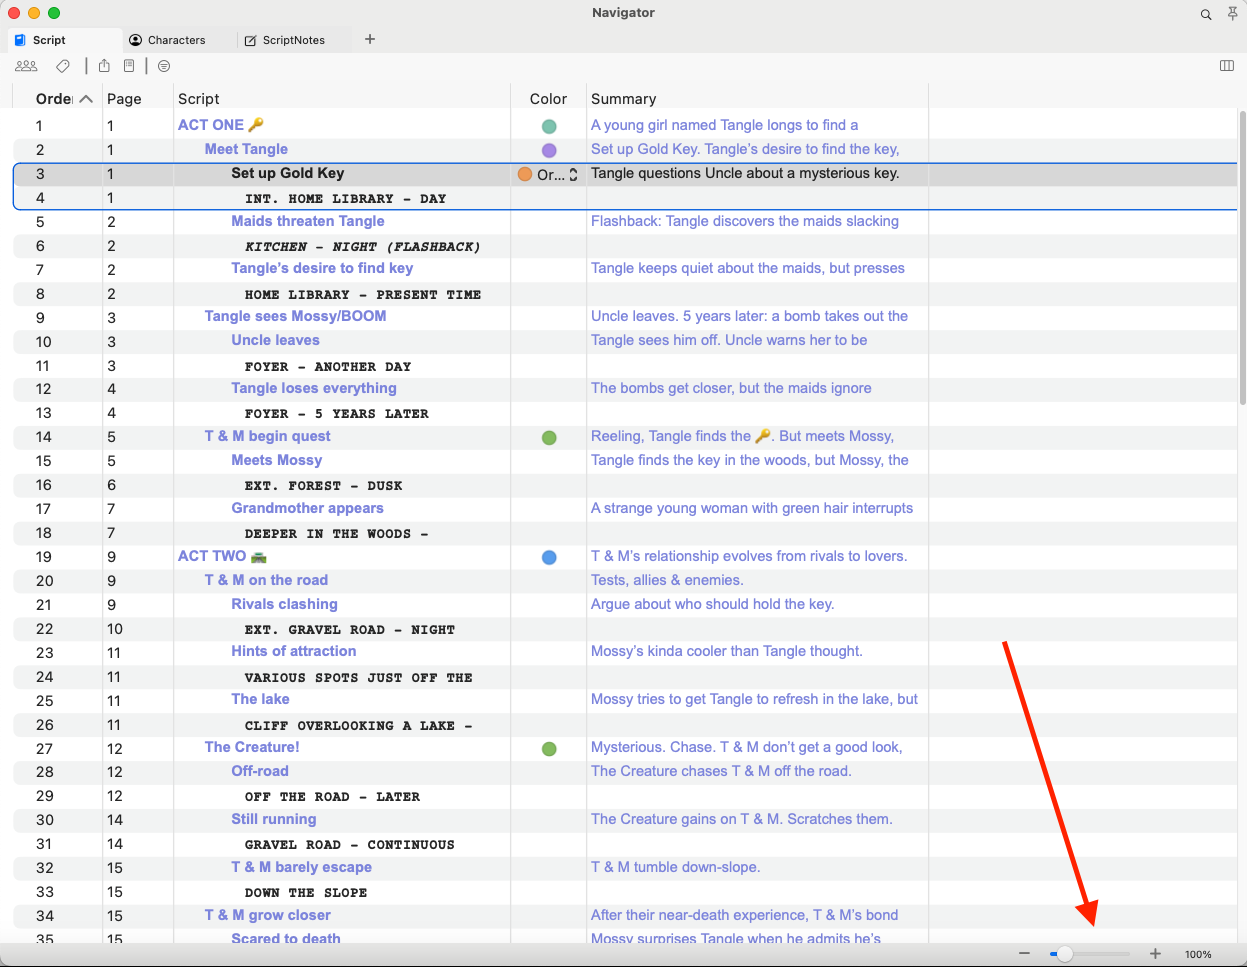This screenshot has height=967, width=1247.
Task: Switch to the ScriptNotes tab
Action: click(x=294, y=40)
